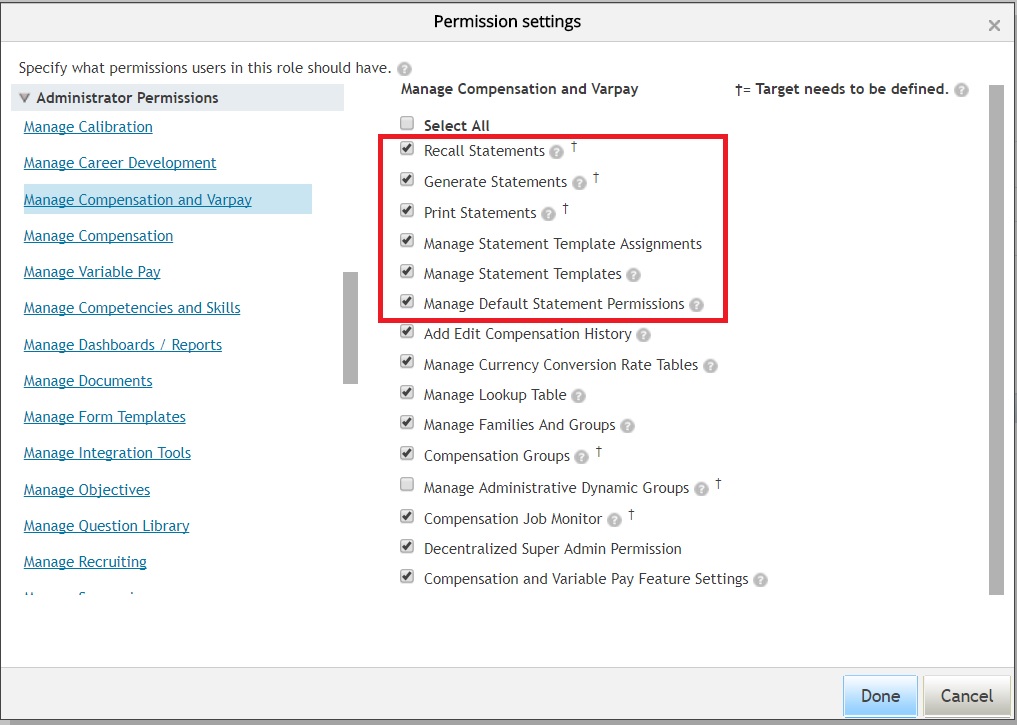Click help icon next to Print Statements
The image size is (1017, 725).
pos(549,214)
